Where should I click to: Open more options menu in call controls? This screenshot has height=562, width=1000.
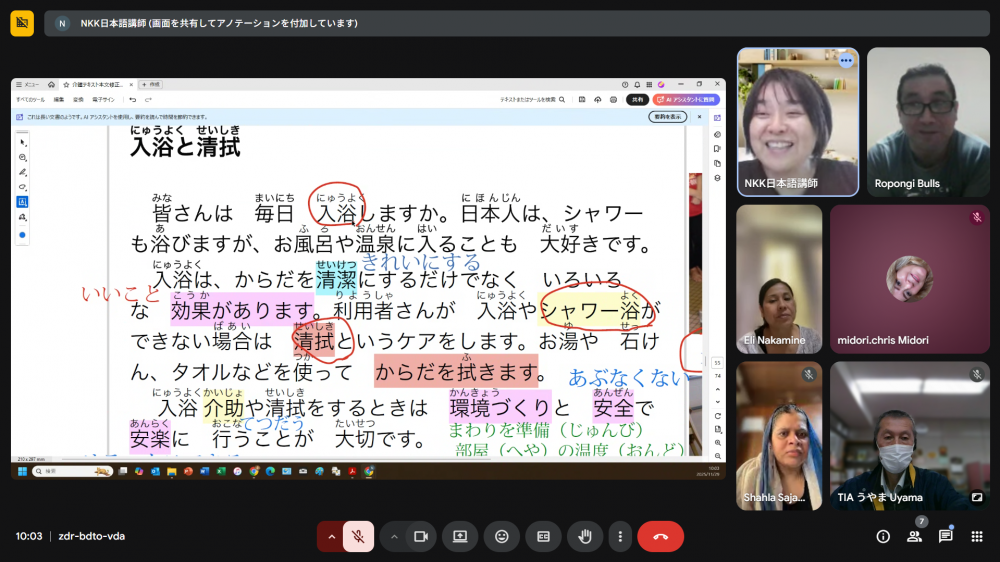tap(621, 537)
